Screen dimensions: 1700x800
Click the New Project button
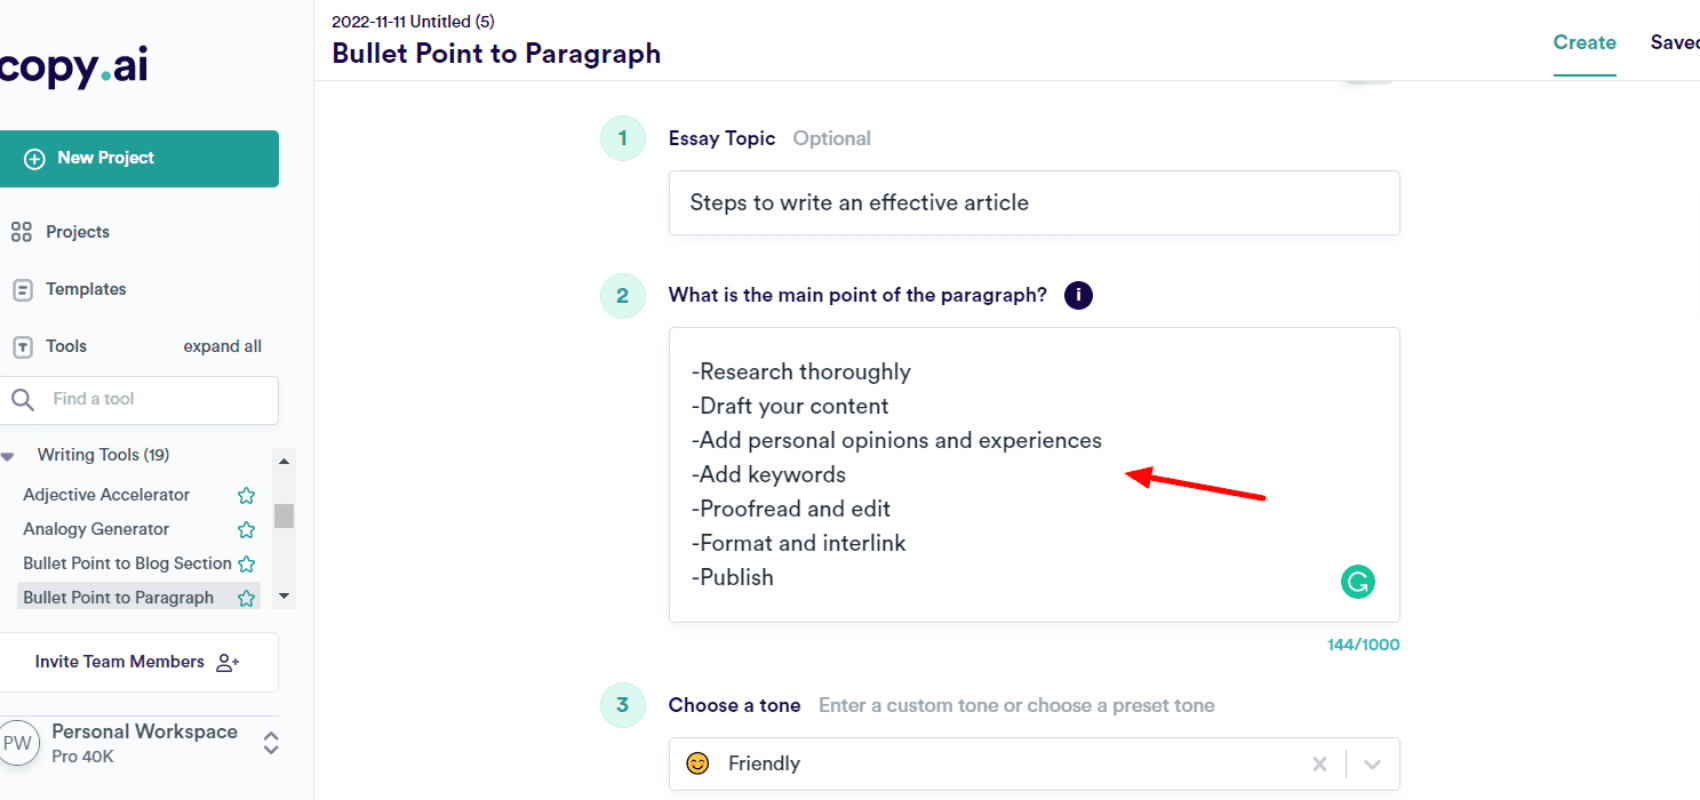(138, 158)
